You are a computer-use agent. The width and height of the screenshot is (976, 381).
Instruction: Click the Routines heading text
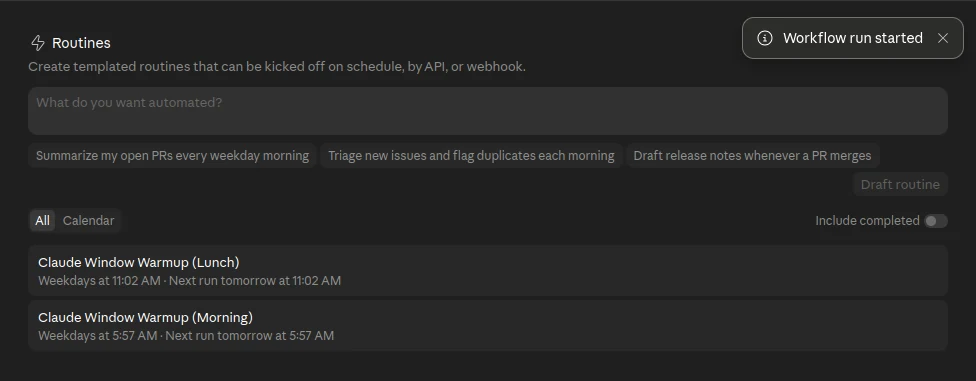81,43
